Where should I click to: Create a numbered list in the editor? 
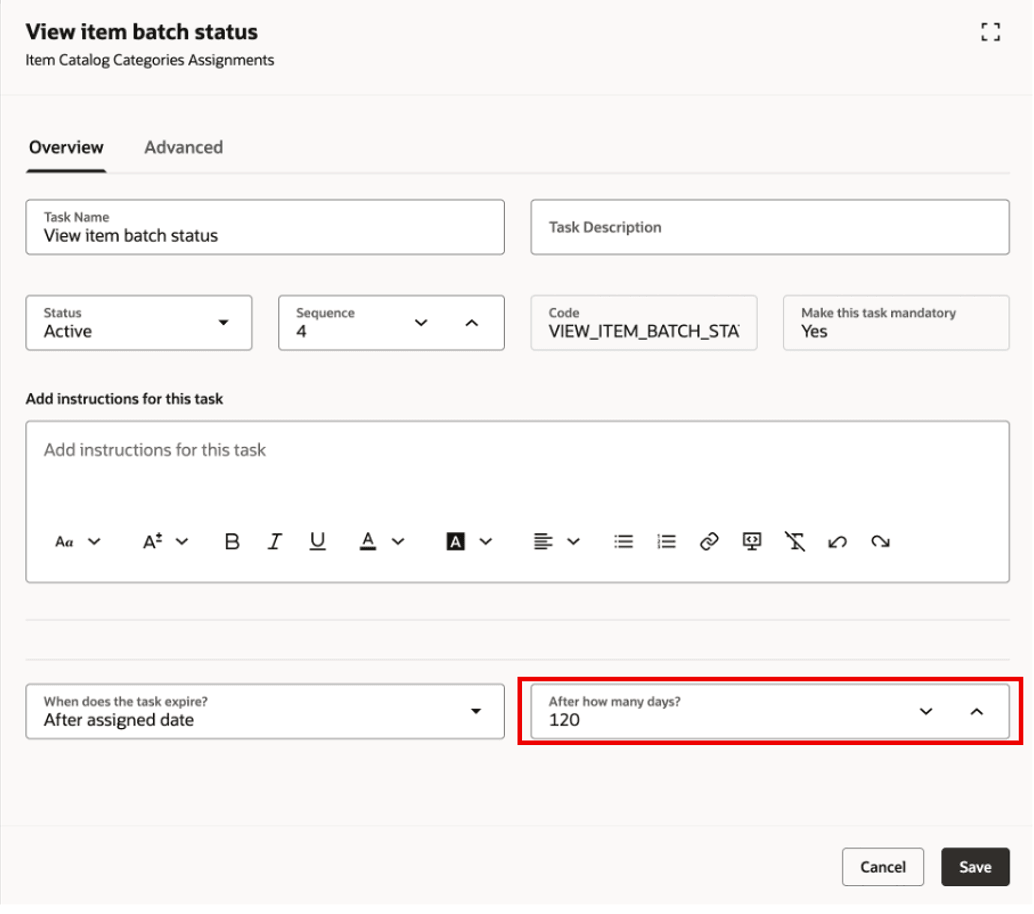[666, 541]
